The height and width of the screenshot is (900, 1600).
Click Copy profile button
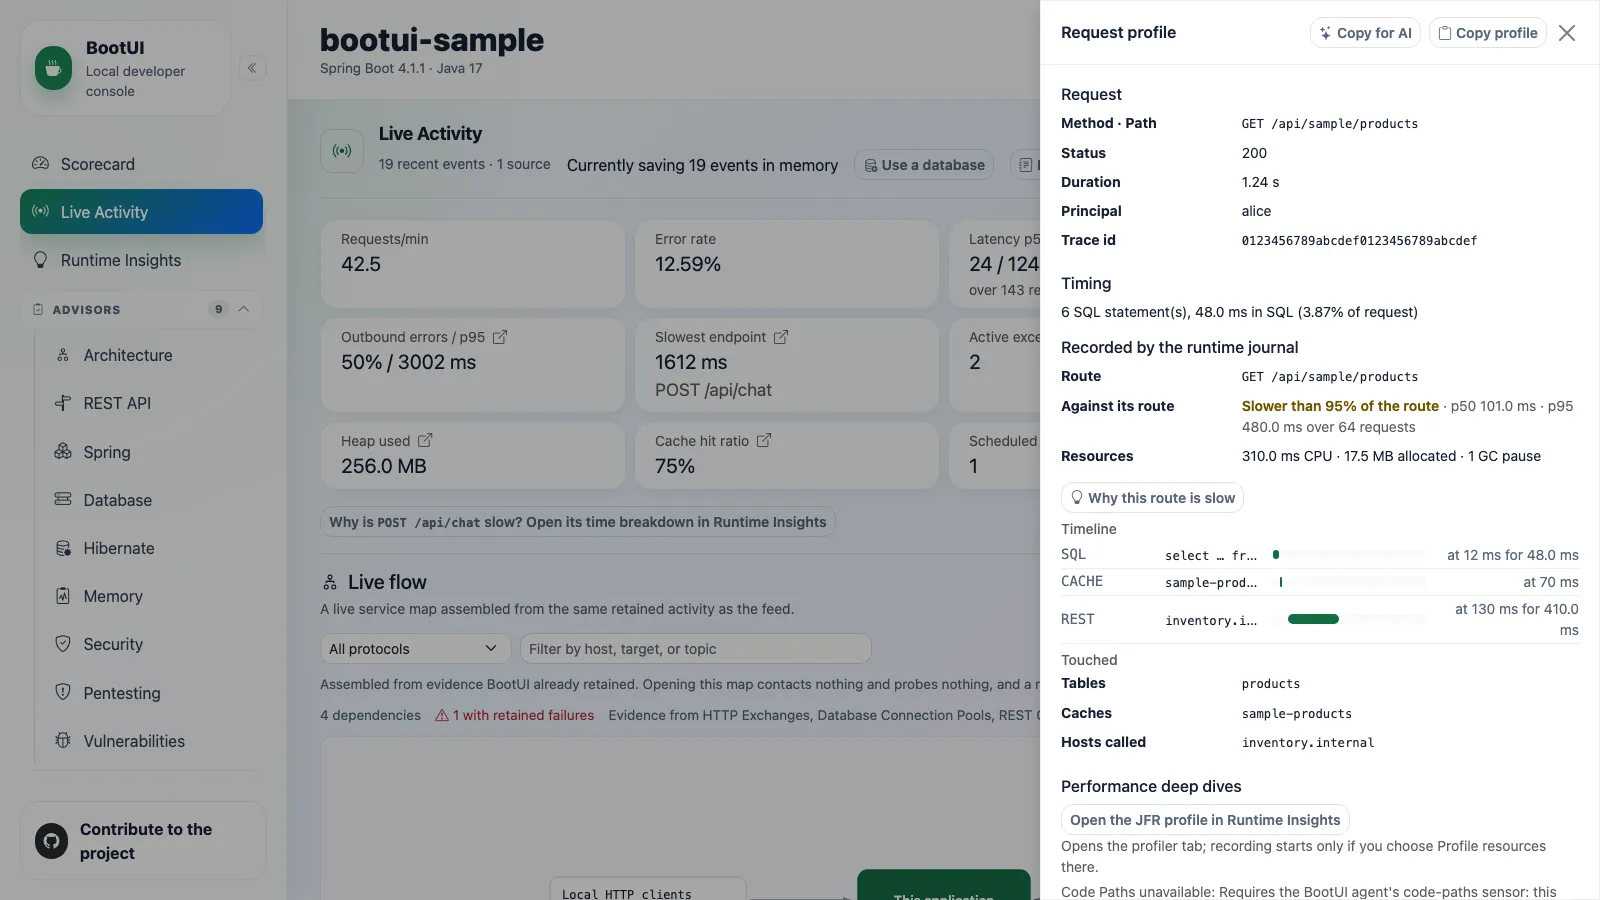click(x=1488, y=33)
